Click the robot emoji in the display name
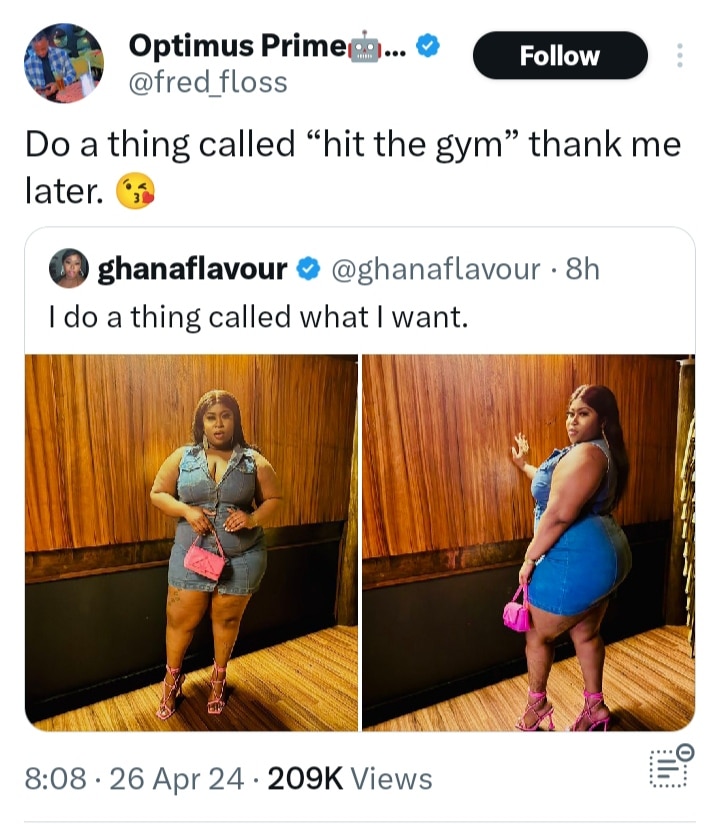The width and height of the screenshot is (720, 836). click(366, 46)
